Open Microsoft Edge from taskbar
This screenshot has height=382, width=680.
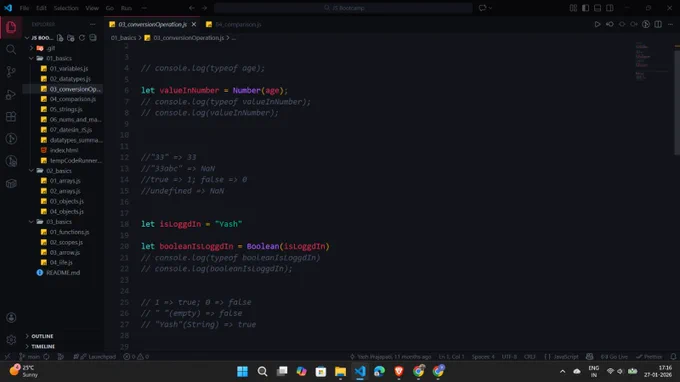point(379,371)
